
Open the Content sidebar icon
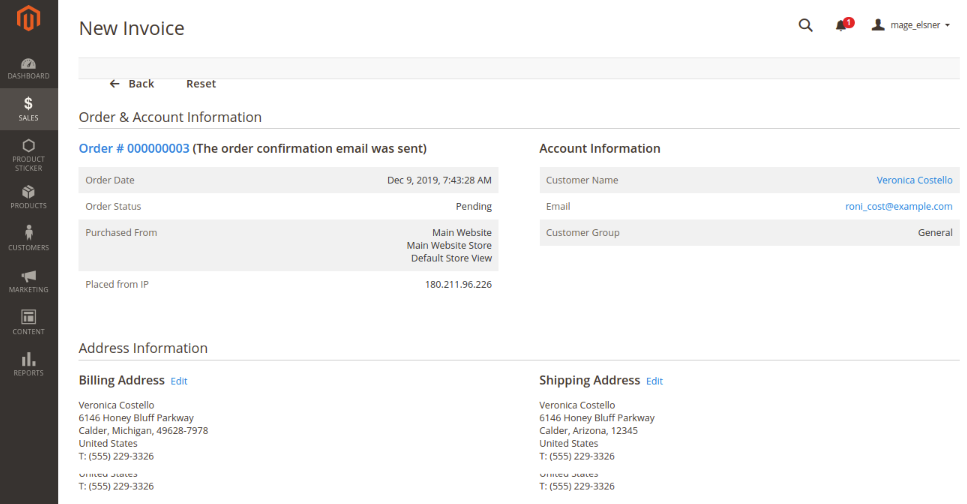click(28, 322)
